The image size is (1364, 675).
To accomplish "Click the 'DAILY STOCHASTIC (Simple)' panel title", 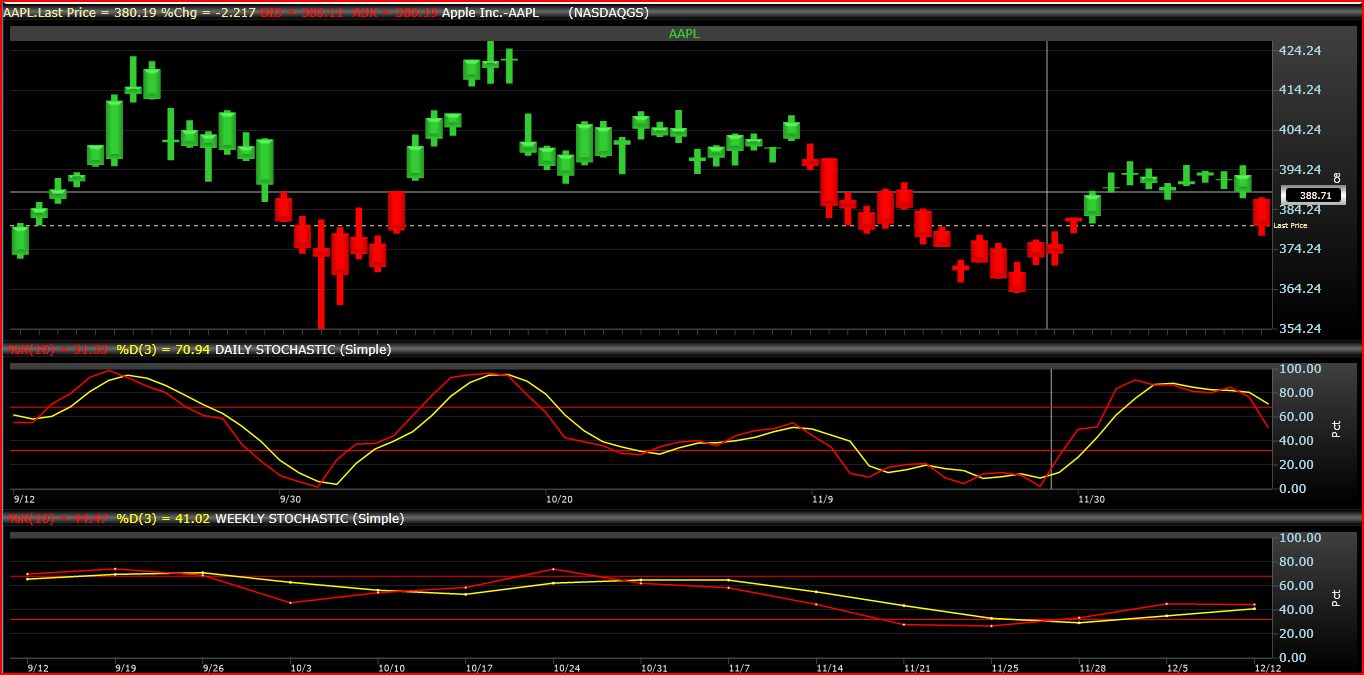I will click(x=303, y=350).
